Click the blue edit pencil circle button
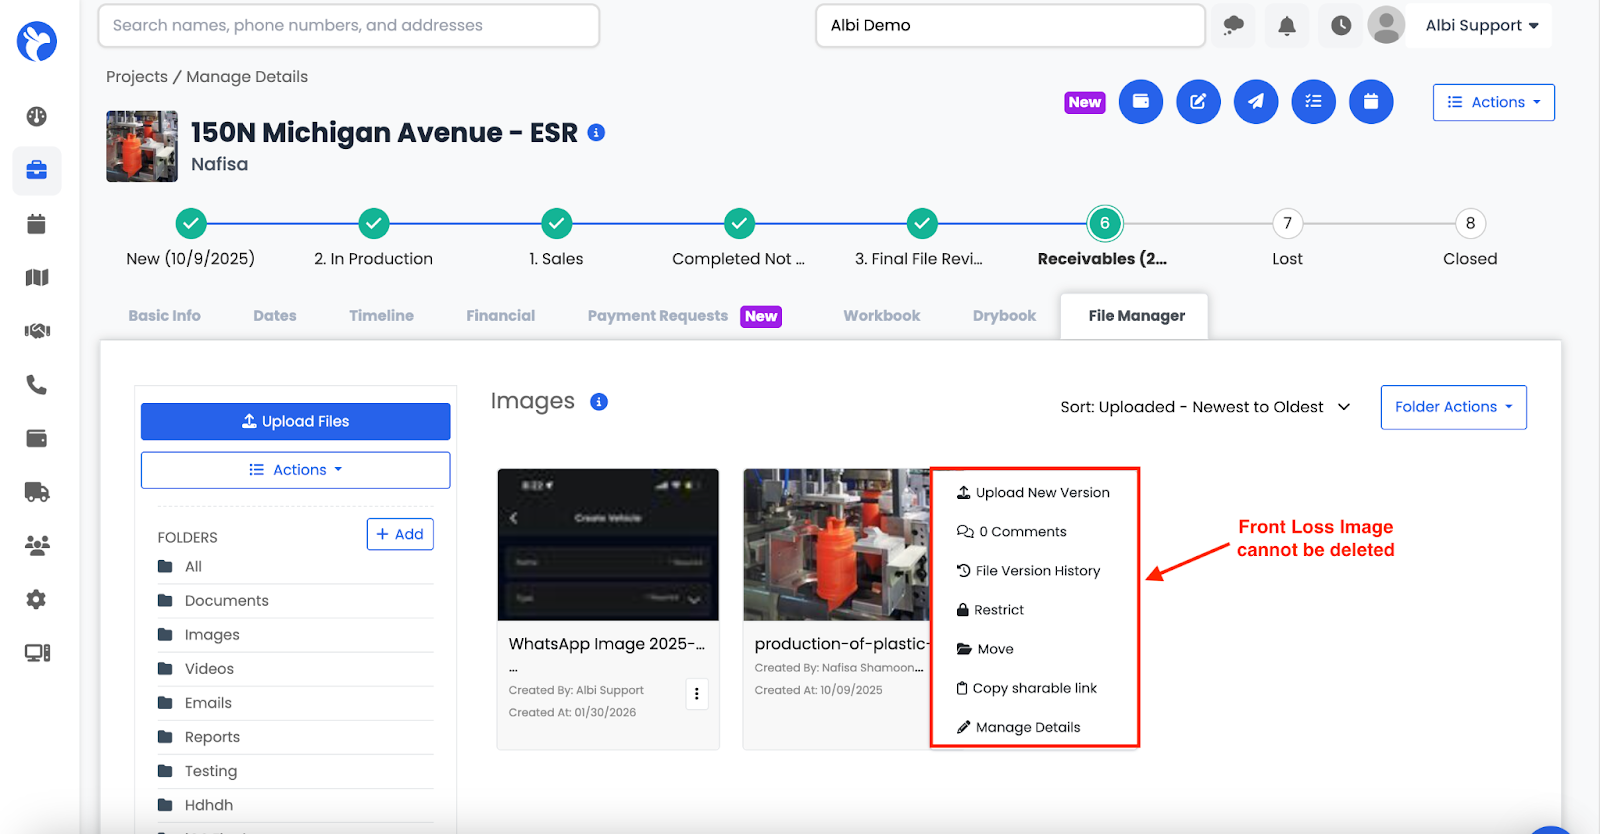Image resolution: width=1600 pixels, height=834 pixels. pyautogui.click(x=1198, y=102)
